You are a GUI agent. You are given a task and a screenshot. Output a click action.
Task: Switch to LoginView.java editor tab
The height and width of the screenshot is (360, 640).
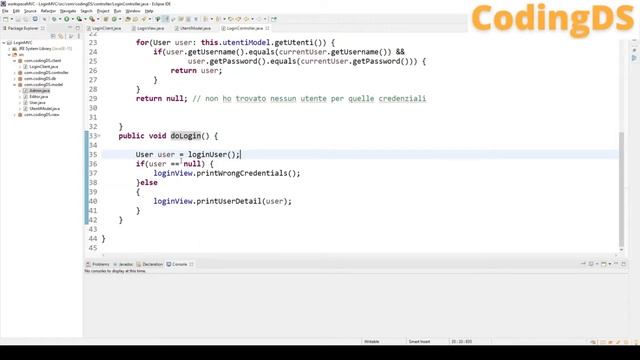click(148, 28)
